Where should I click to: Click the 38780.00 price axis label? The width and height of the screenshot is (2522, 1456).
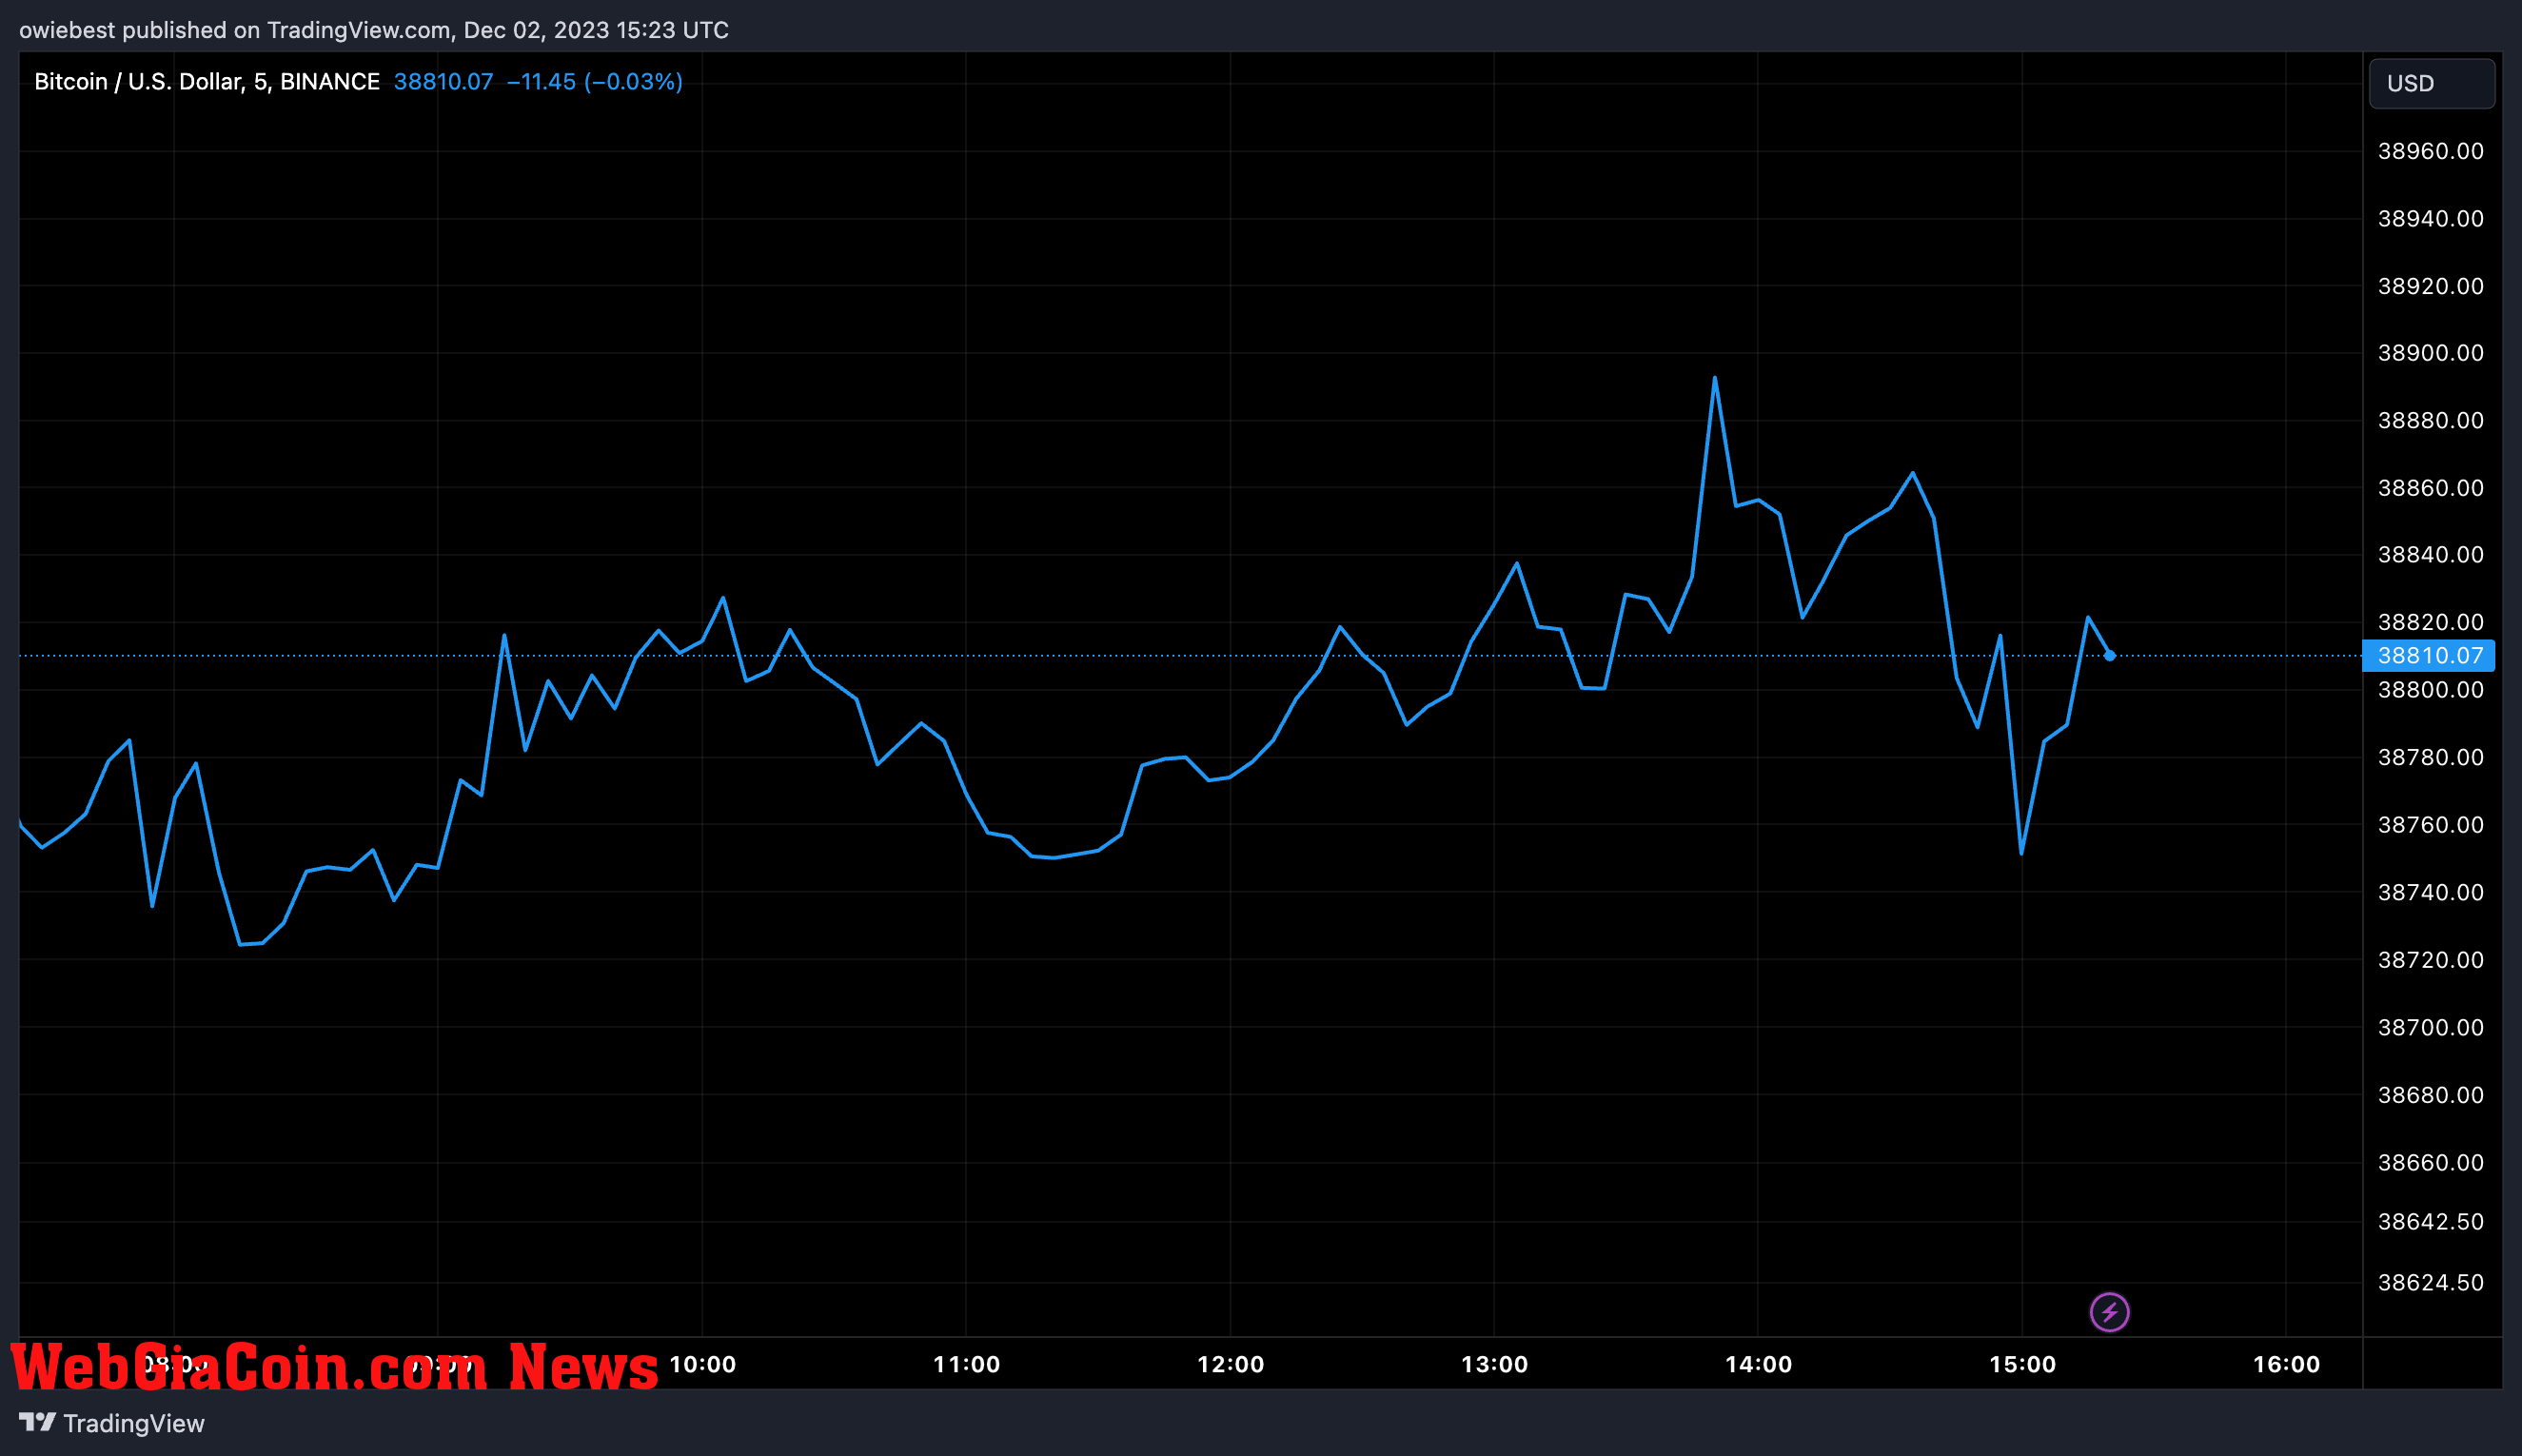2430,757
